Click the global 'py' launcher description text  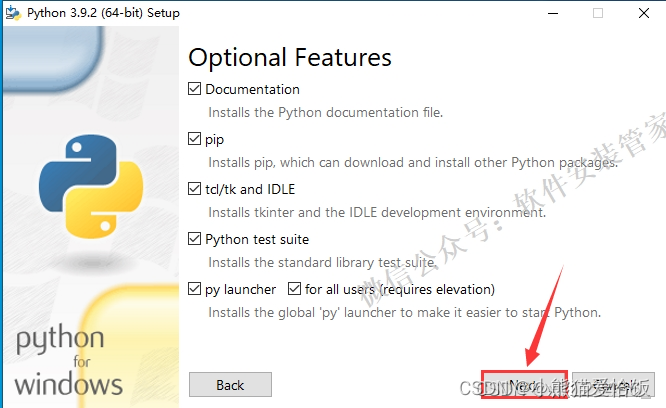tap(404, 312)
